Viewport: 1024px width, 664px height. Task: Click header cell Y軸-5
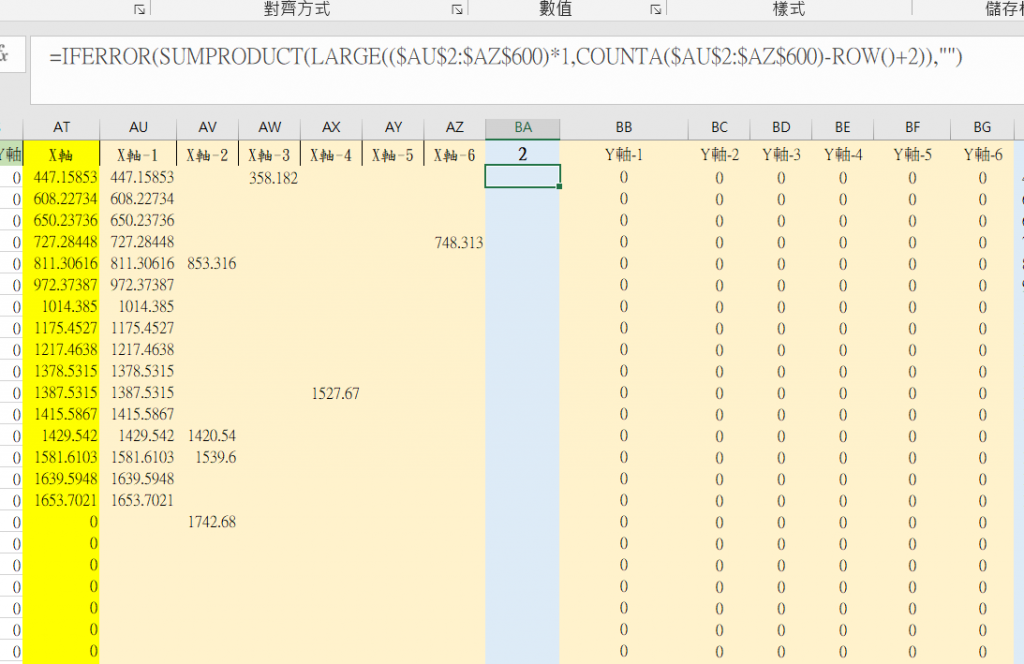912,155
